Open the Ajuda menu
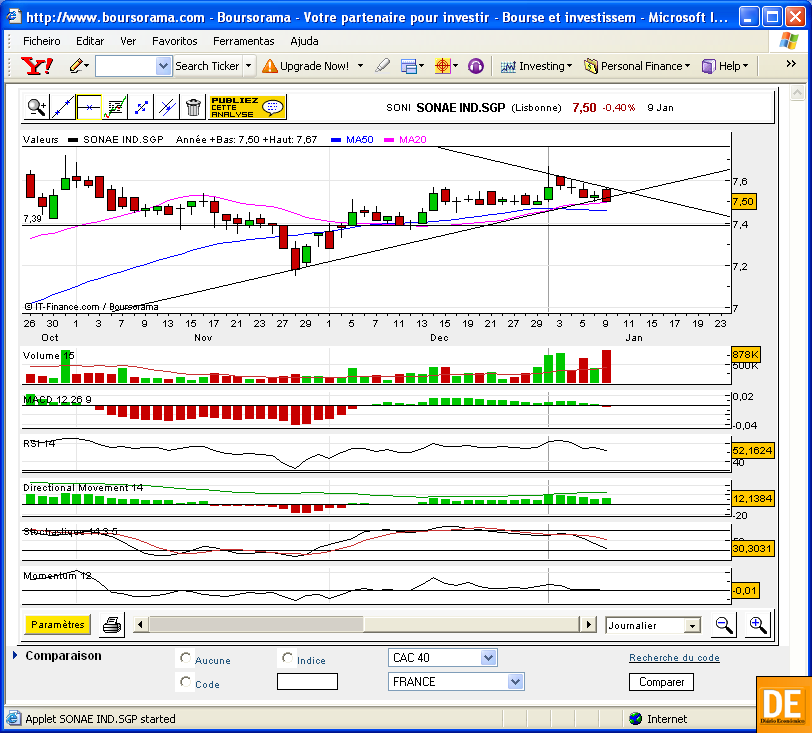Screen dimensions: 812x733 click(x=304, y=41)
